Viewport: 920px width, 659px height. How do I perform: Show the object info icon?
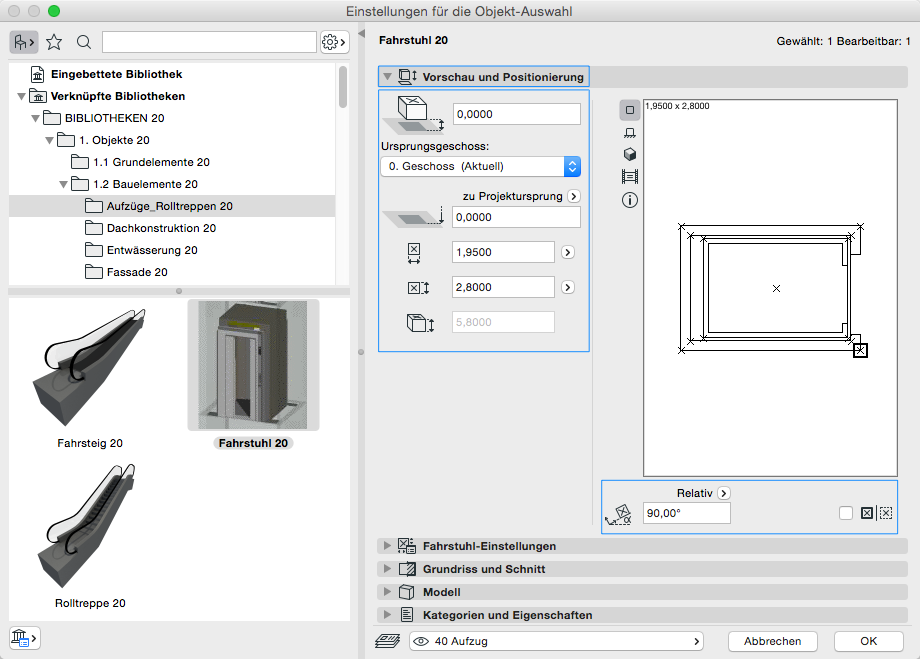pos(630,200)
